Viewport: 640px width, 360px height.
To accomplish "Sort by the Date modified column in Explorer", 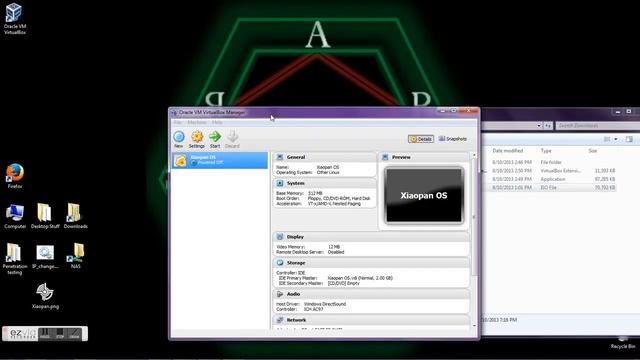I will (x=507, y=151).
